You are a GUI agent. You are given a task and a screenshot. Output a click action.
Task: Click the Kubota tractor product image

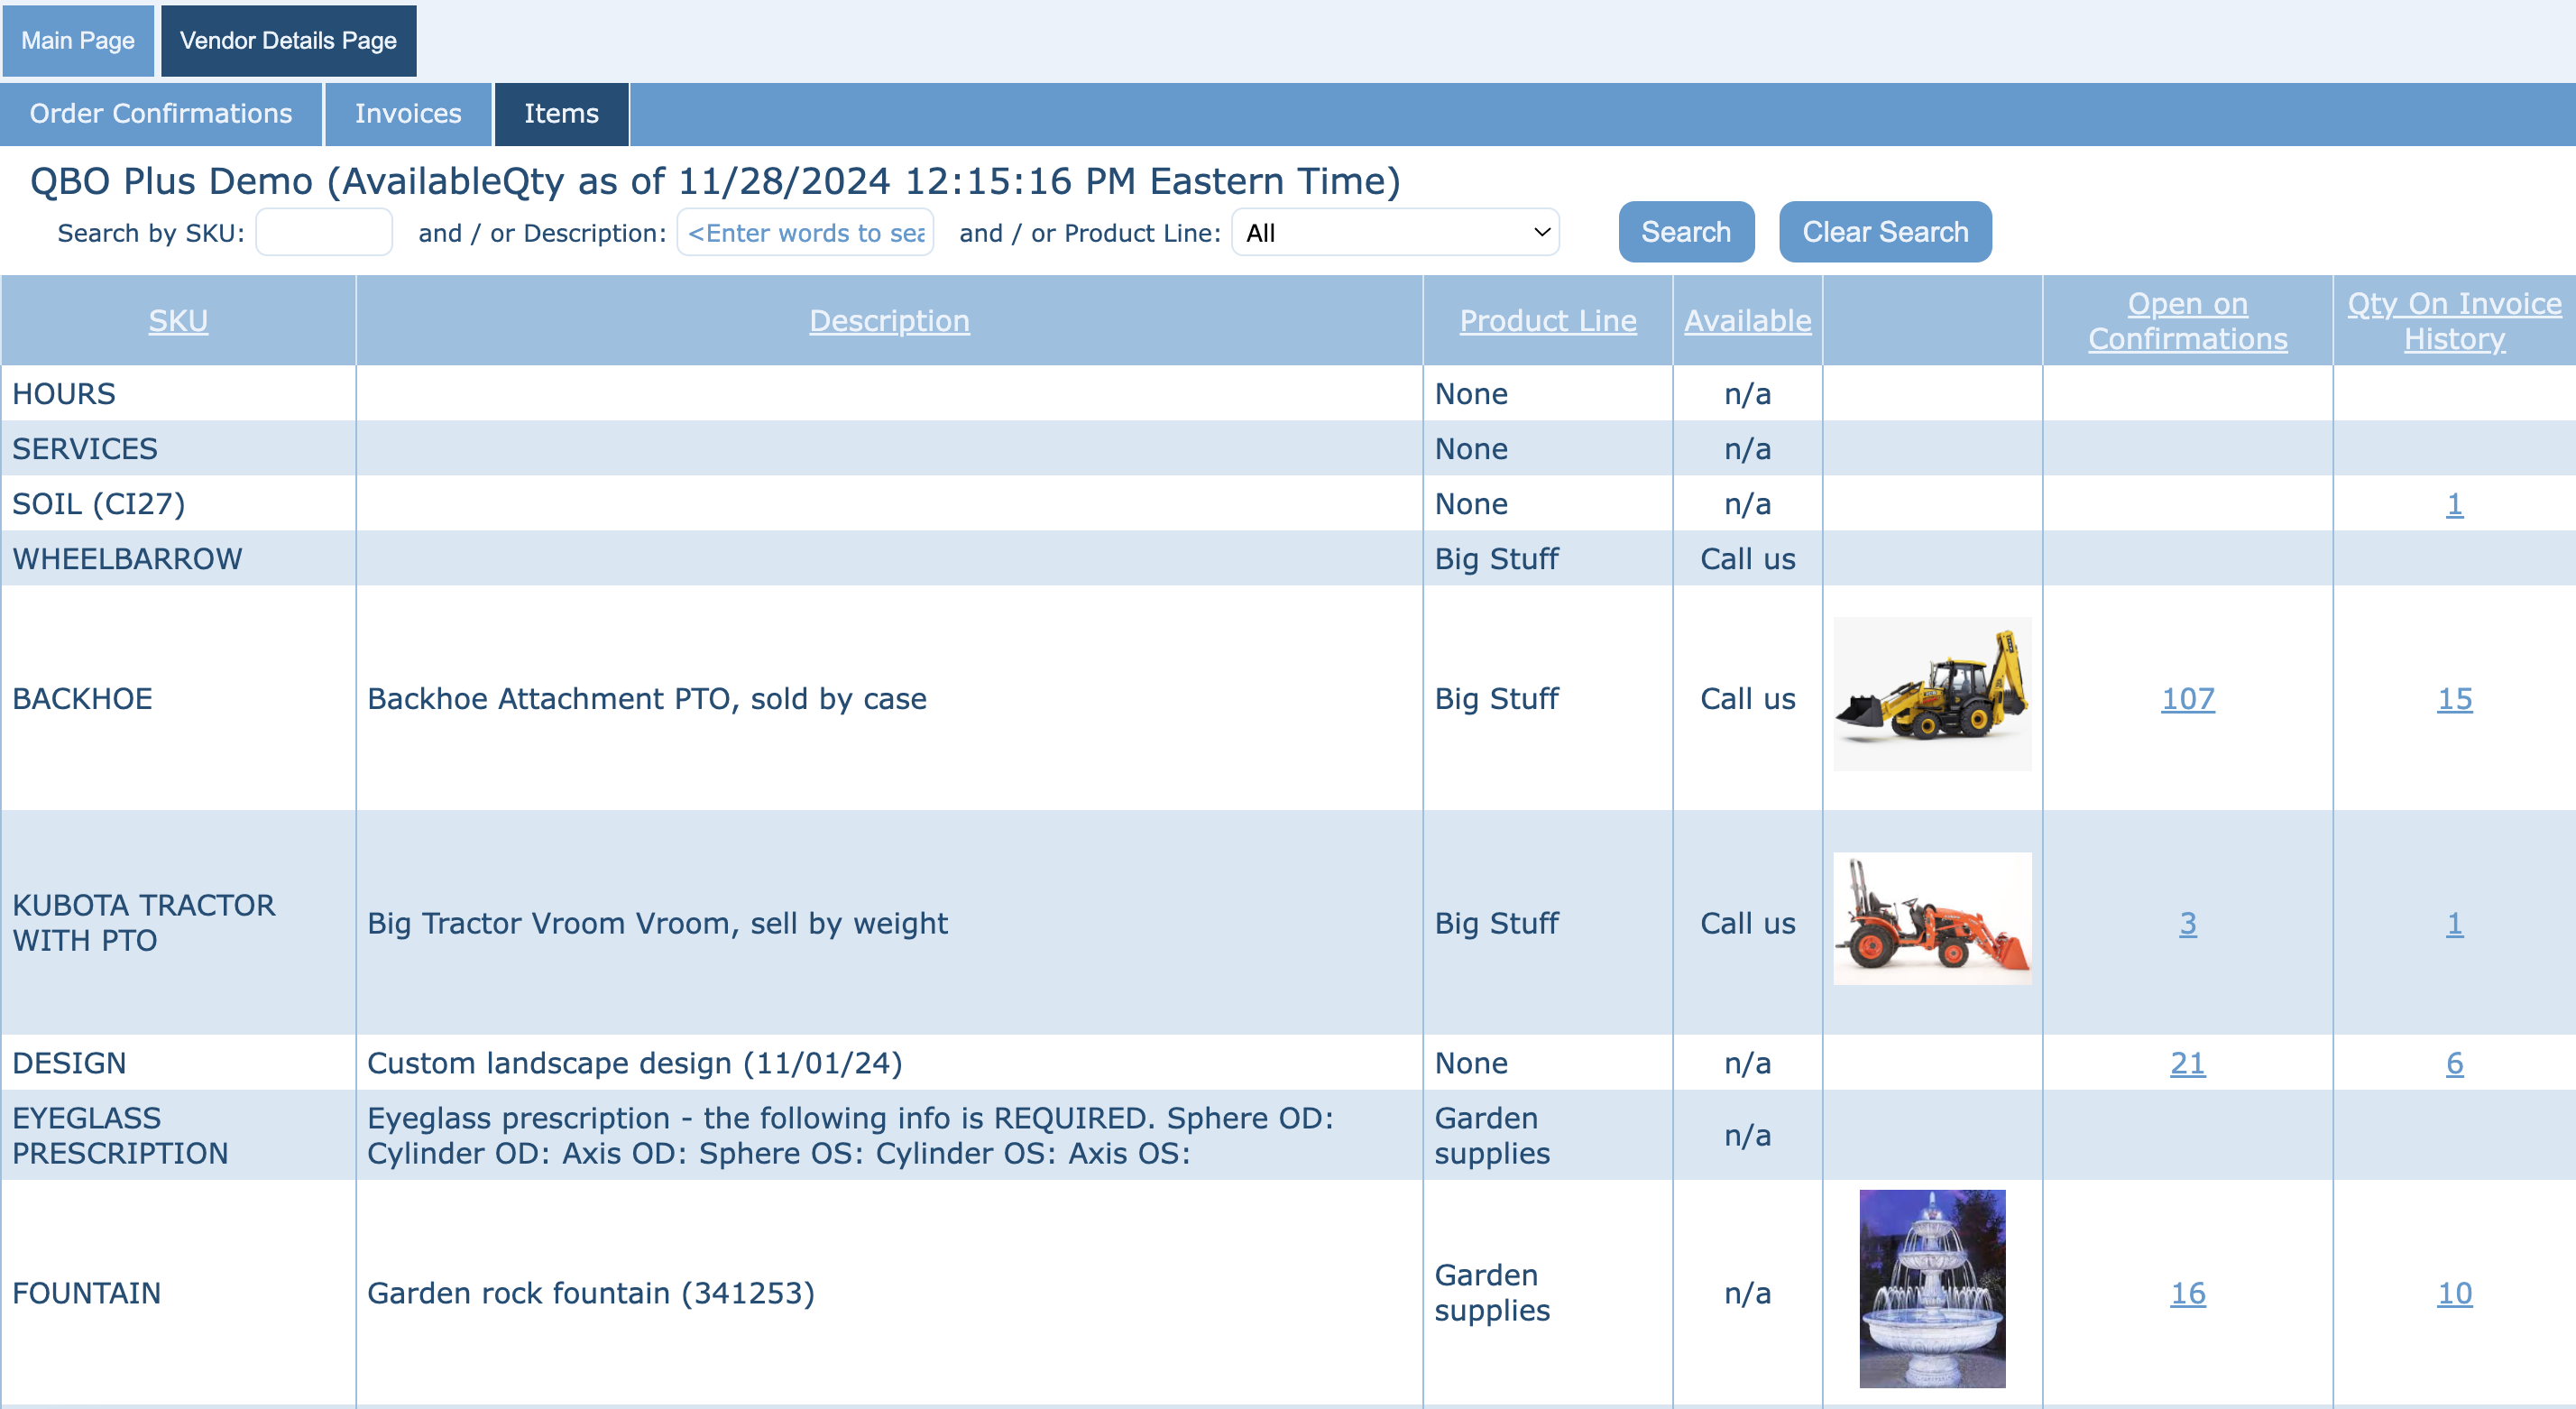(1931, 918)
